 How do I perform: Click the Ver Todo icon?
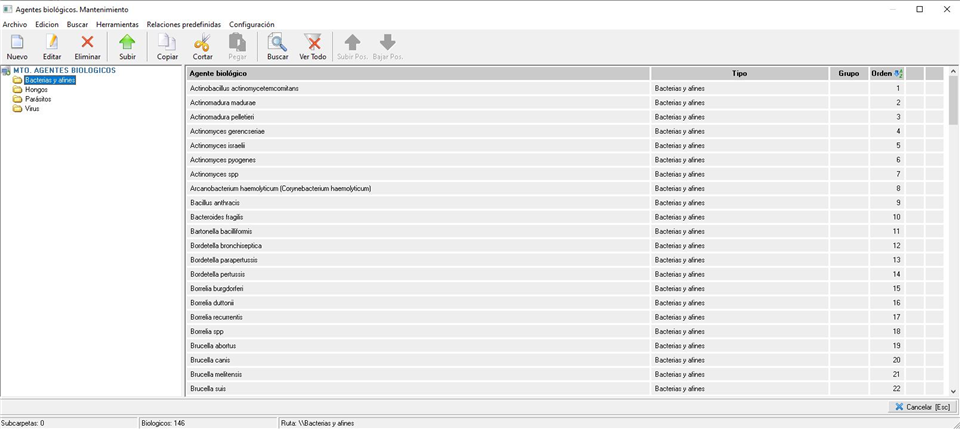[x=312, y=42]
